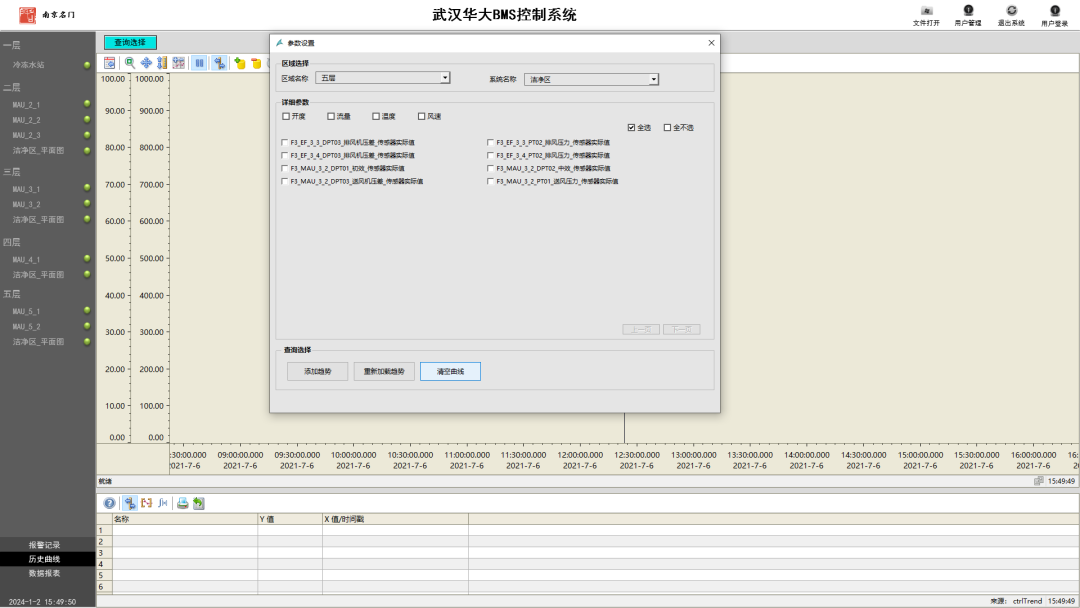1080x608 pixels.
Task: Collapse the 四层 group in sidebar
Action: coord(12,242)
